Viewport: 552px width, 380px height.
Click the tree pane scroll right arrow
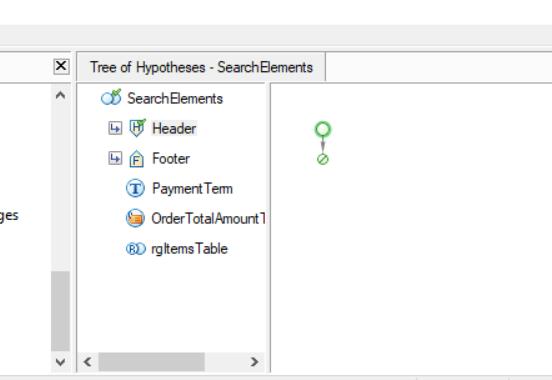pyautogui.click(x=254, y=362)
